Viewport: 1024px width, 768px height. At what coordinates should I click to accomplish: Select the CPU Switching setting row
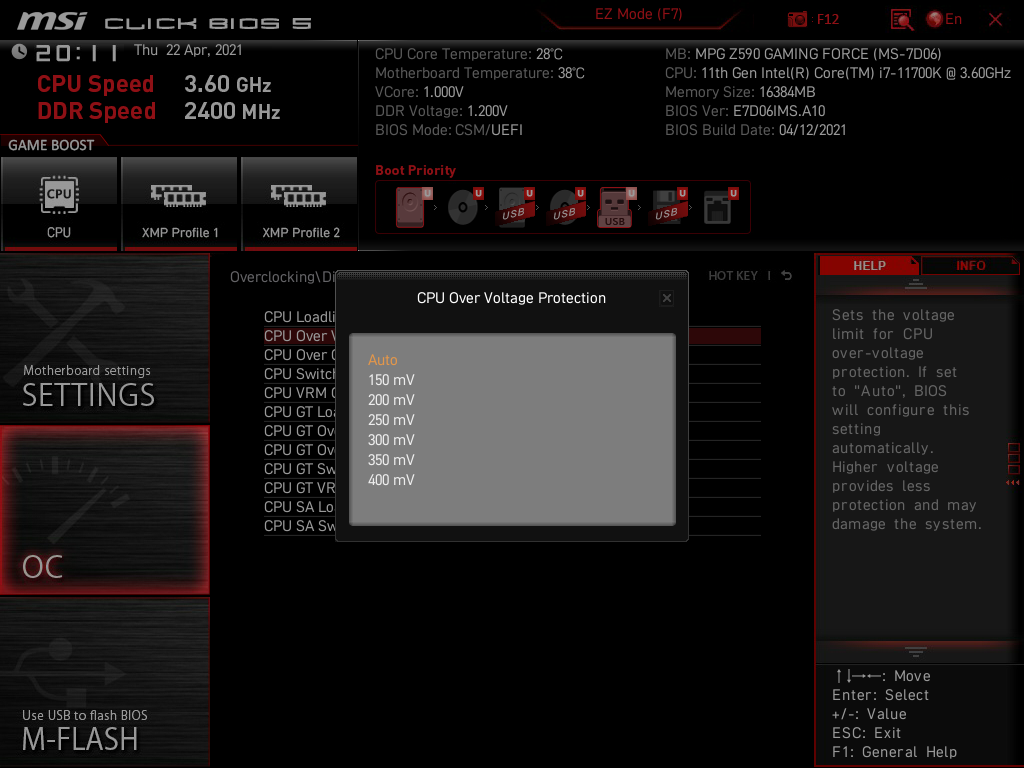(x=512, y=374)
